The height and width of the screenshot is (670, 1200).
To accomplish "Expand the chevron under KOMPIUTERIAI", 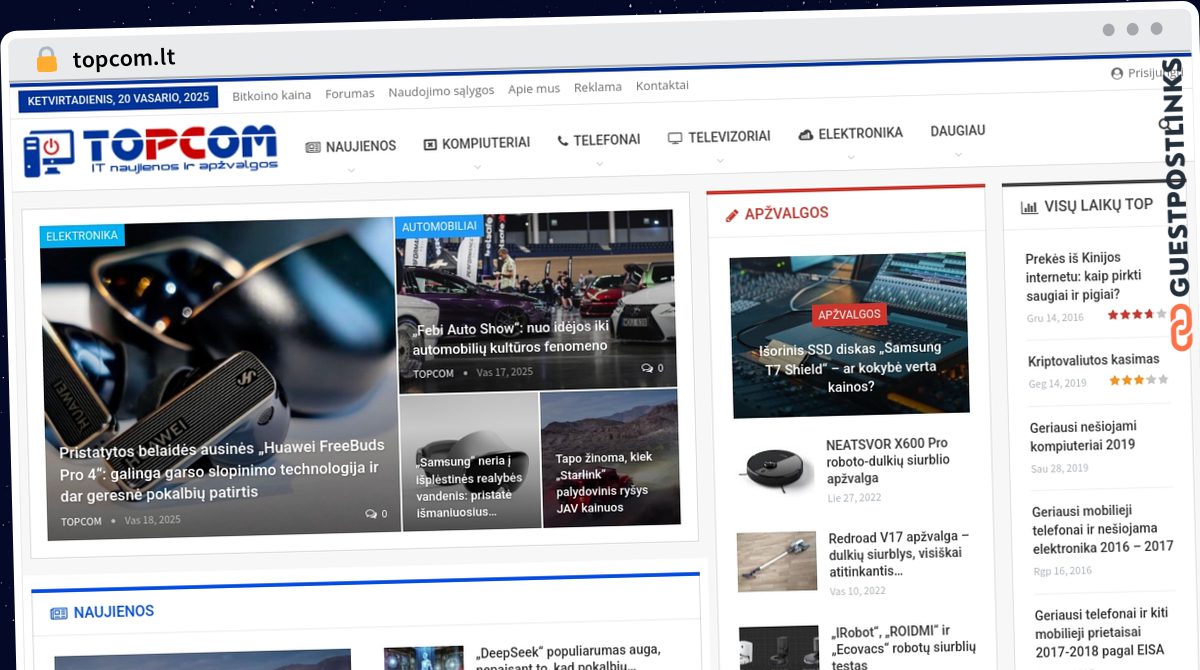I will [x=477, y=168].
